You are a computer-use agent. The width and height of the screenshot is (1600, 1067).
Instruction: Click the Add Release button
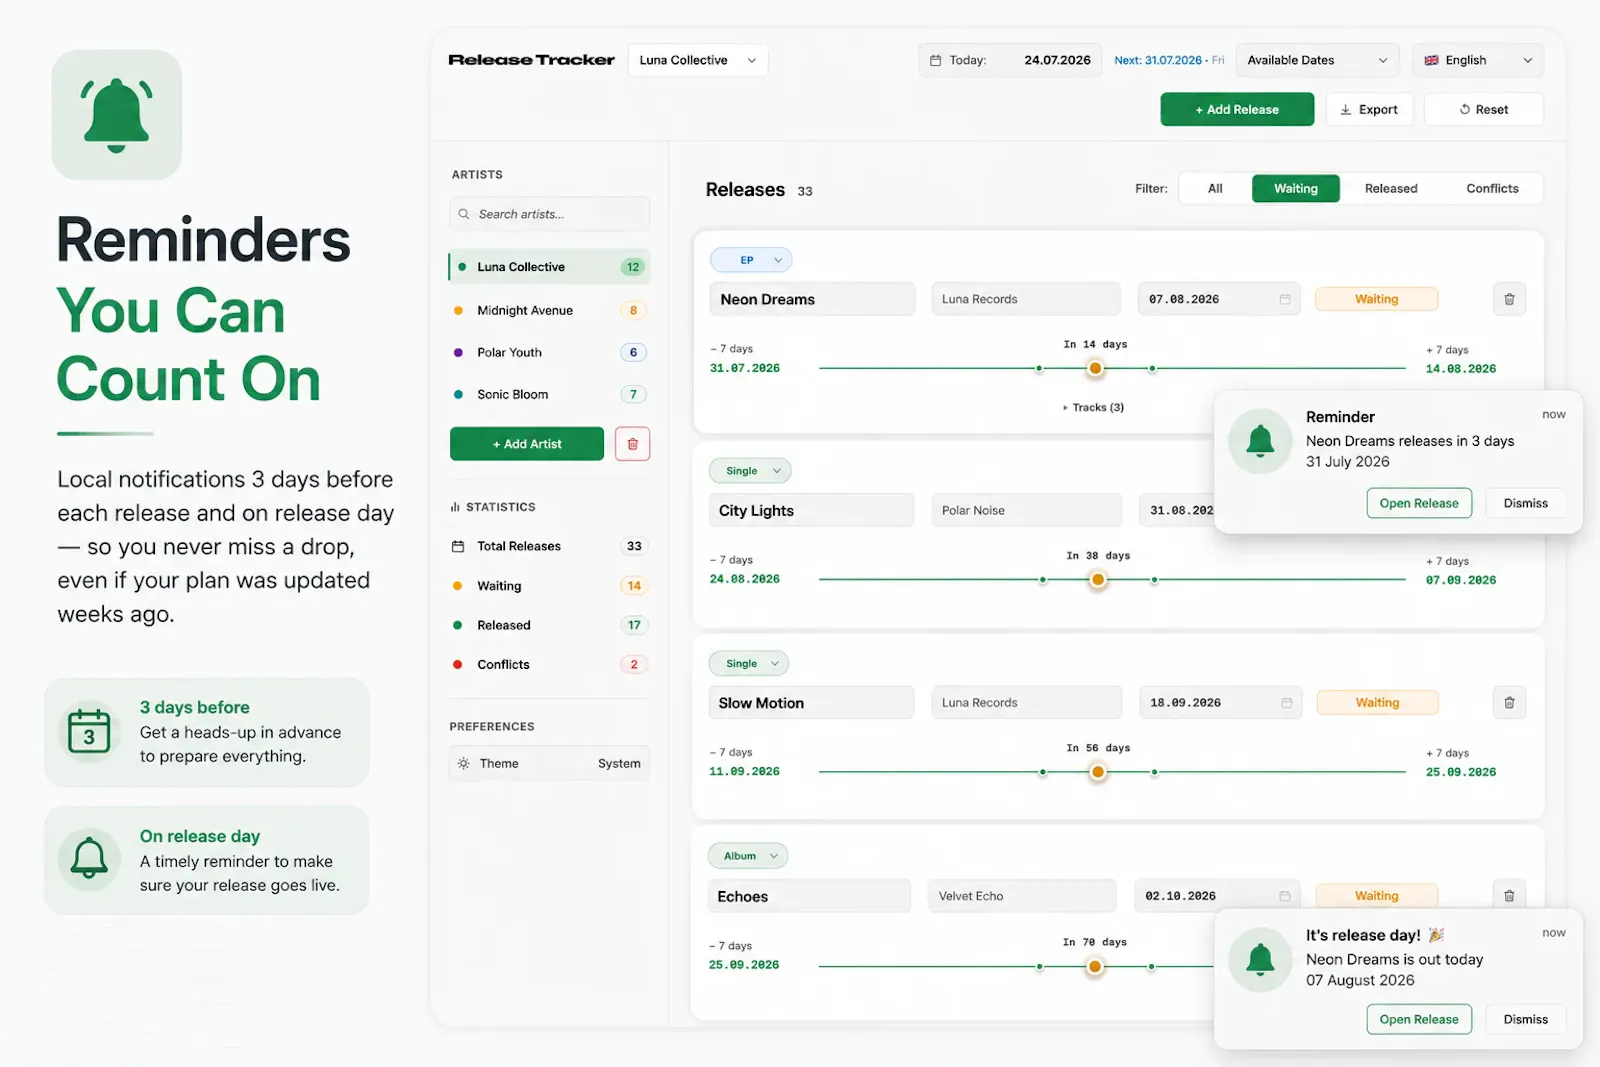point(1237,110)
